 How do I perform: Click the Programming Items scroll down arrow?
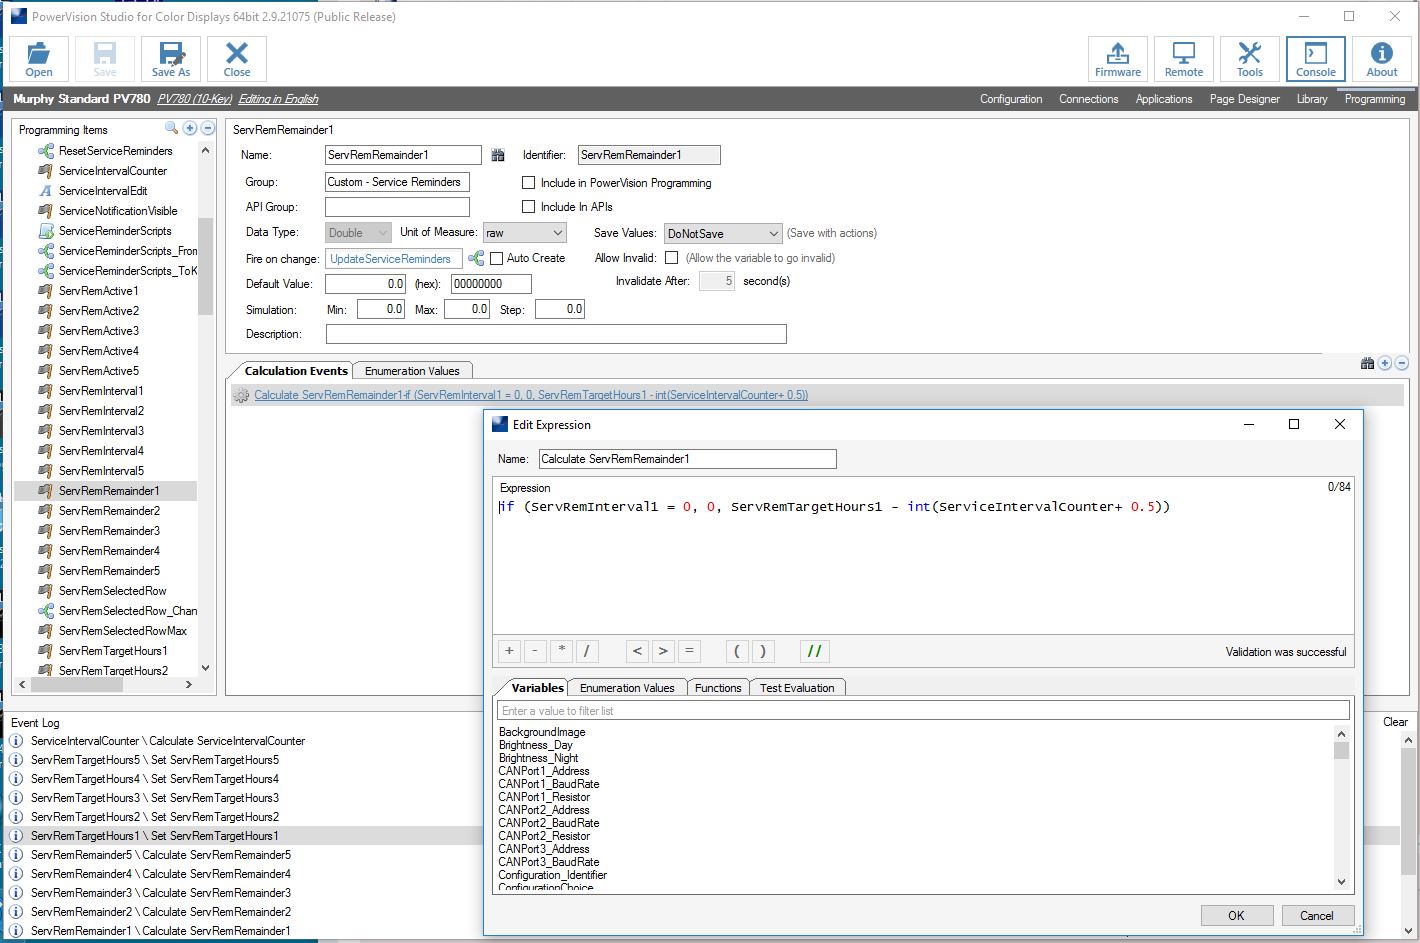point(205,668)
